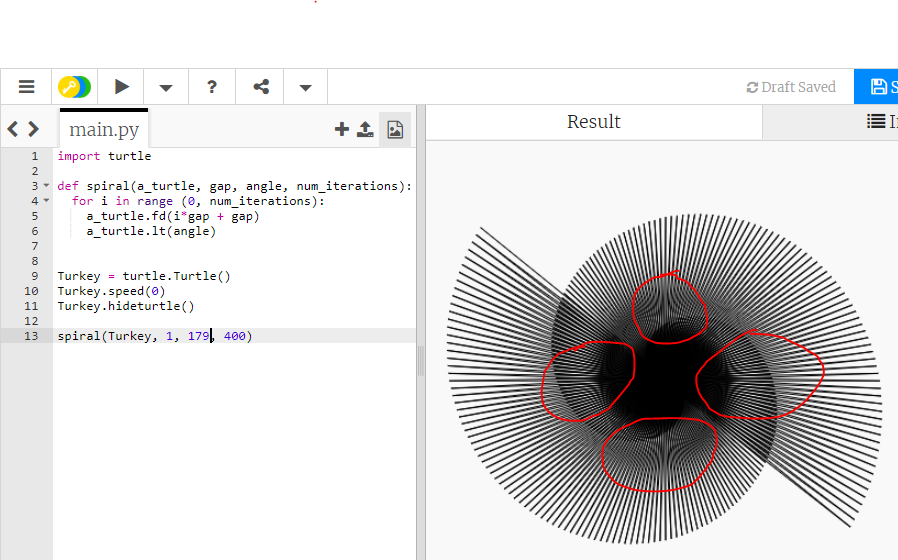Click the upload file icon
Viewport: 898px width, 560px height.
pyautogui.click(x=366, y=129)
